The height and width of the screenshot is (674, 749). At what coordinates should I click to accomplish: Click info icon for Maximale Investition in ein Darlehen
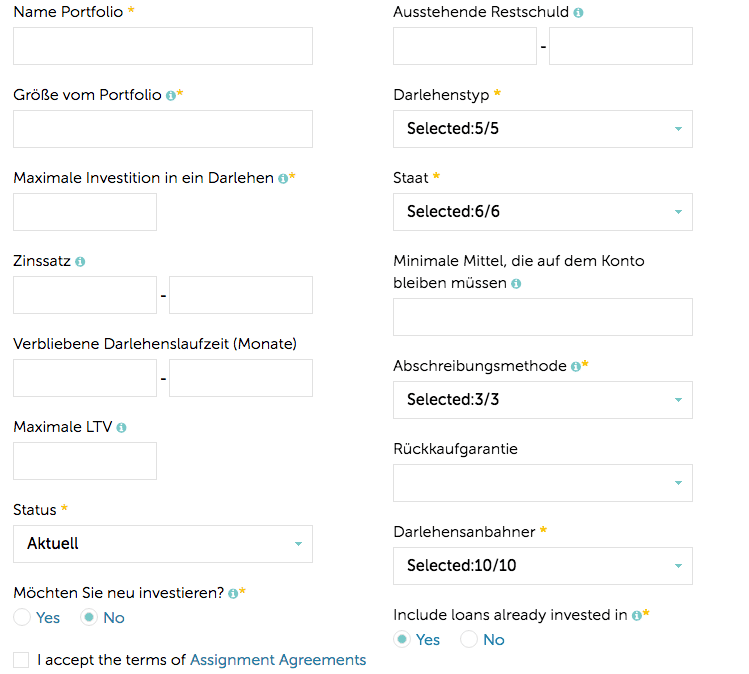[x=283, y=179]
